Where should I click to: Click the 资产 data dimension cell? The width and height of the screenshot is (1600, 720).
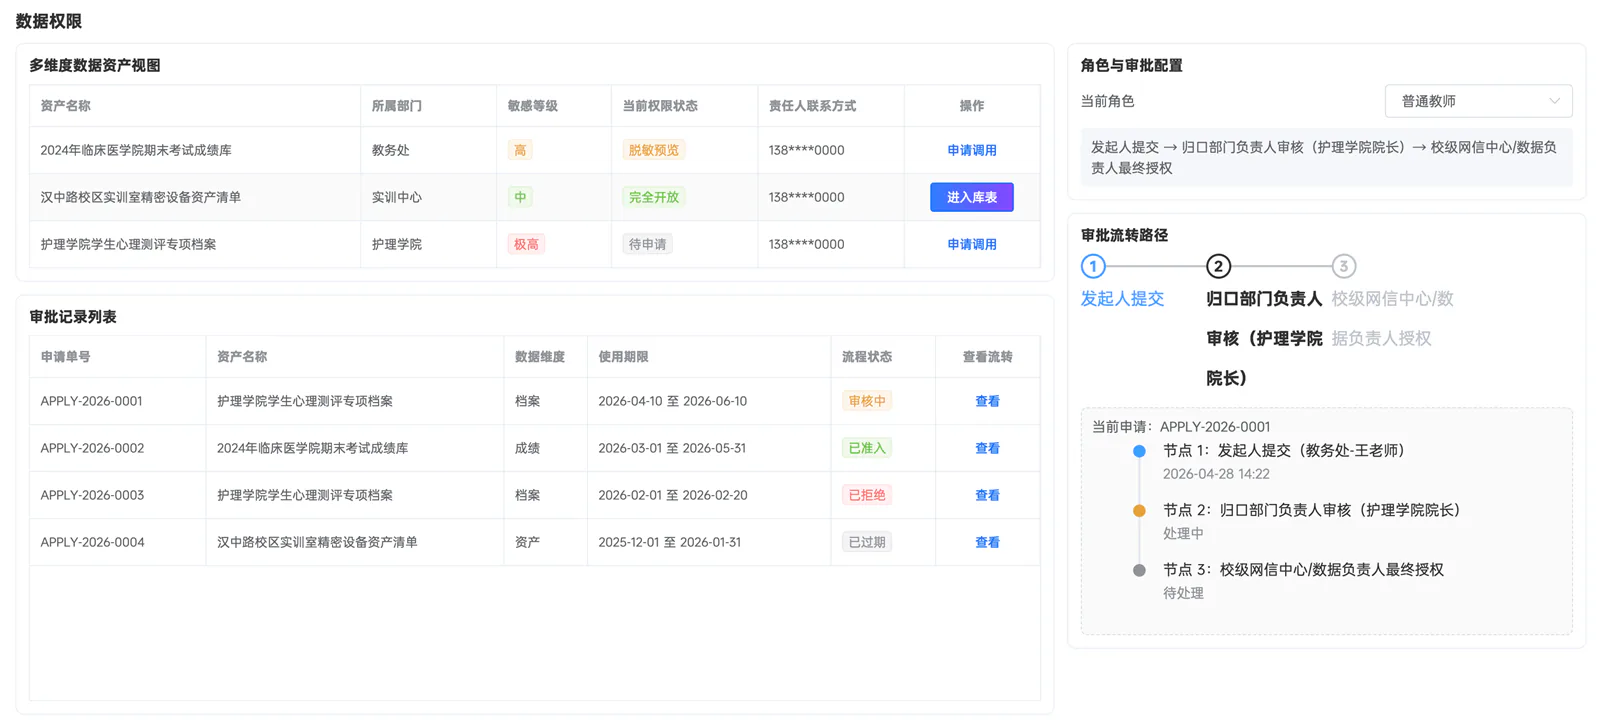[x=527, y=542]
